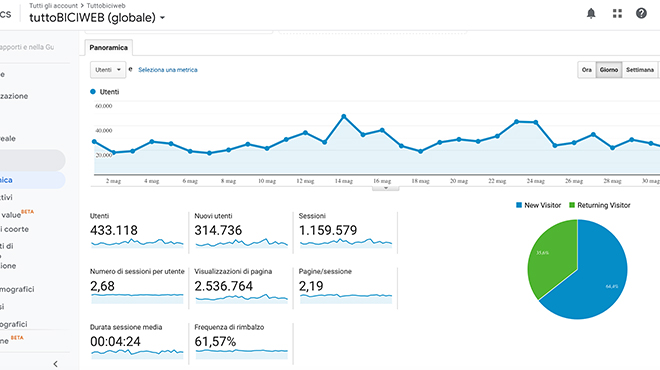Click the Tutti gli account breadcrumb
This screenshot has height=370, width=660.
click(53, 5)
